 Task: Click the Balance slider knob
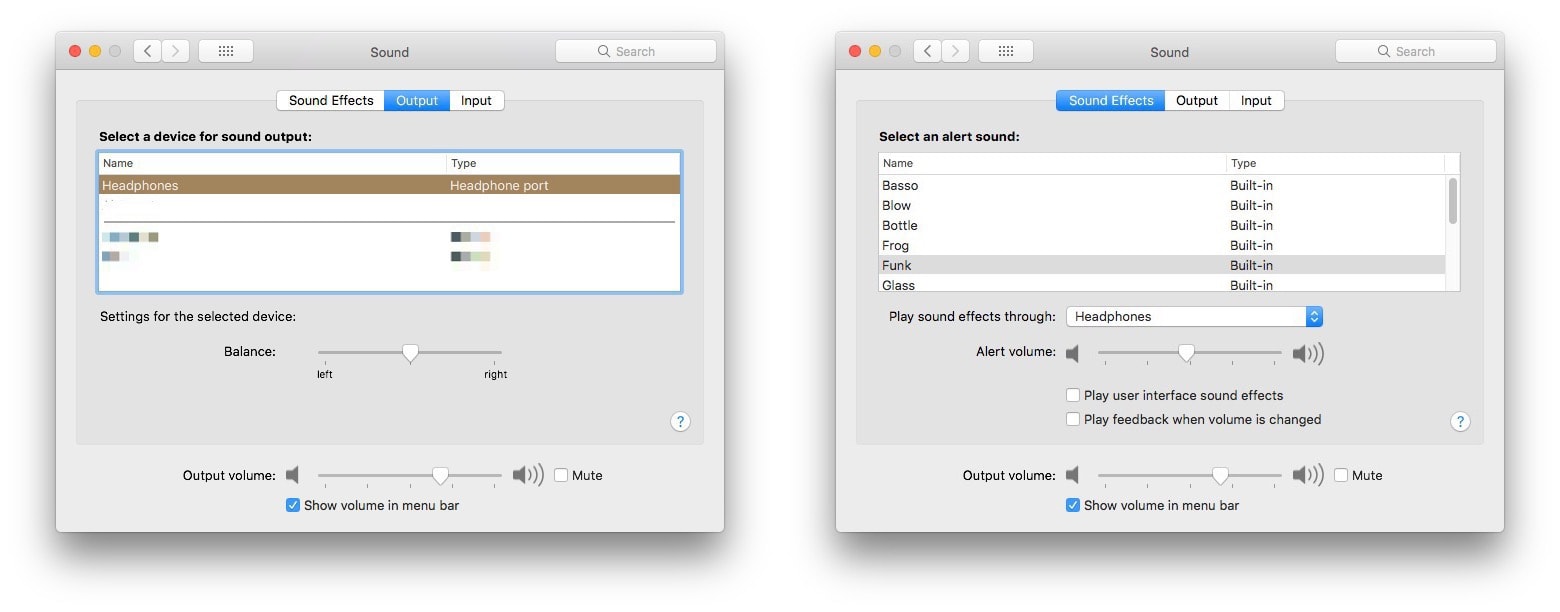click(410, 353)
